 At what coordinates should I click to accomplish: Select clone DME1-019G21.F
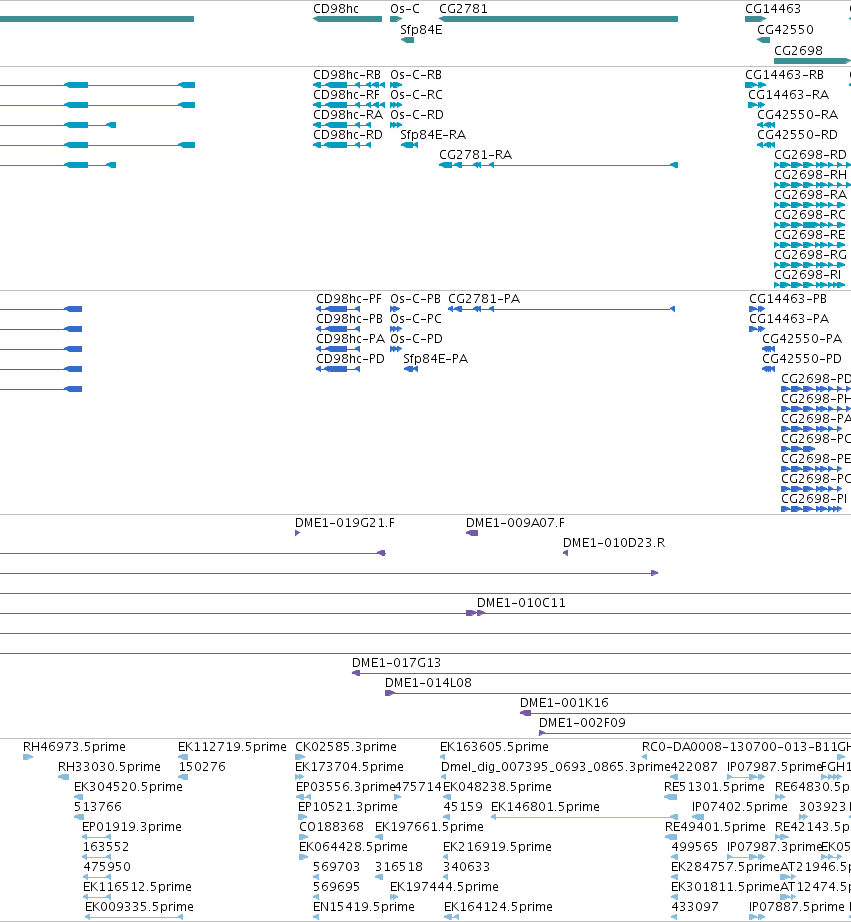coord(298,533)
